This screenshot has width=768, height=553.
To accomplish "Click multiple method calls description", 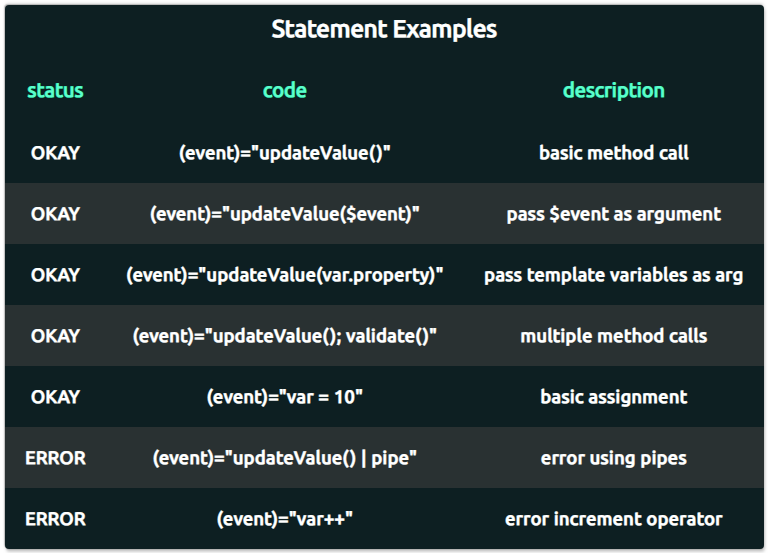I will click(614, 336).
